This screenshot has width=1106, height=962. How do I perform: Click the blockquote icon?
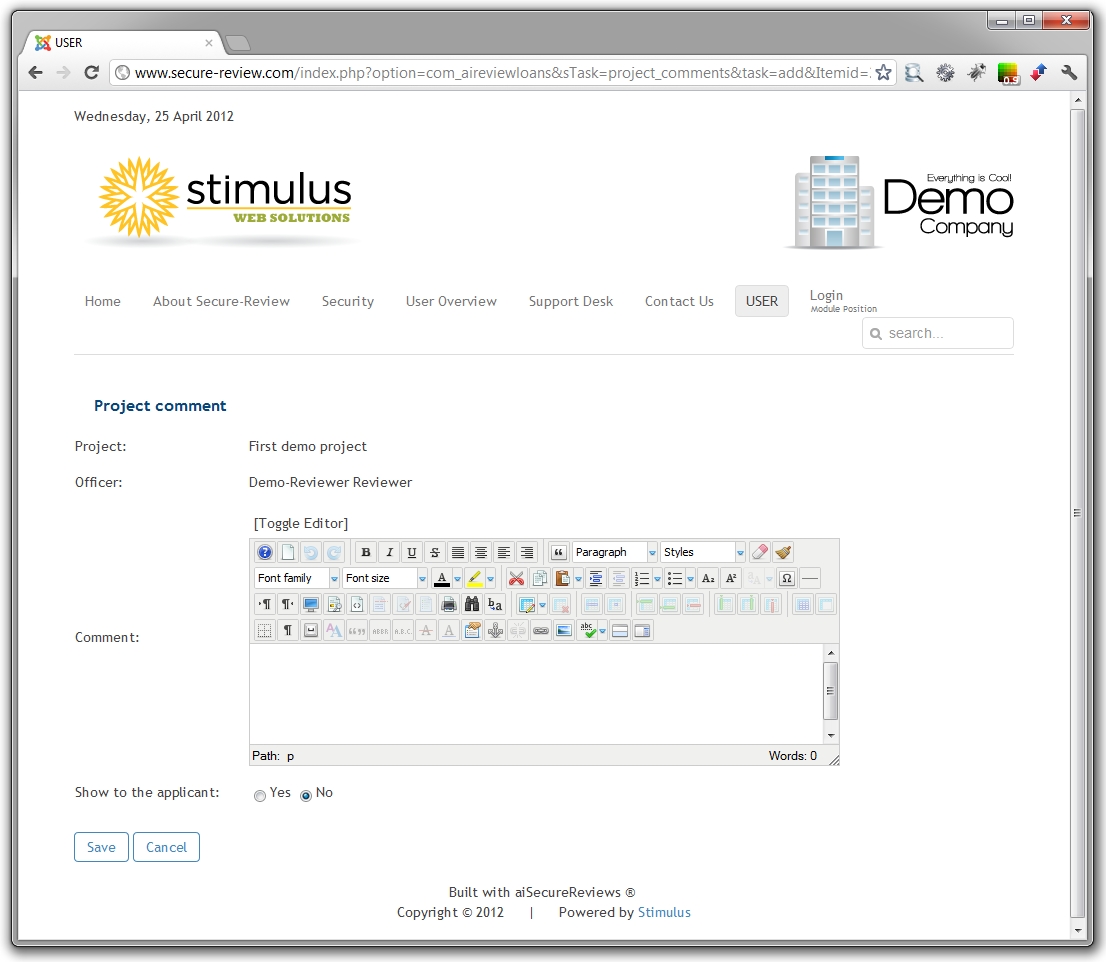559,552
